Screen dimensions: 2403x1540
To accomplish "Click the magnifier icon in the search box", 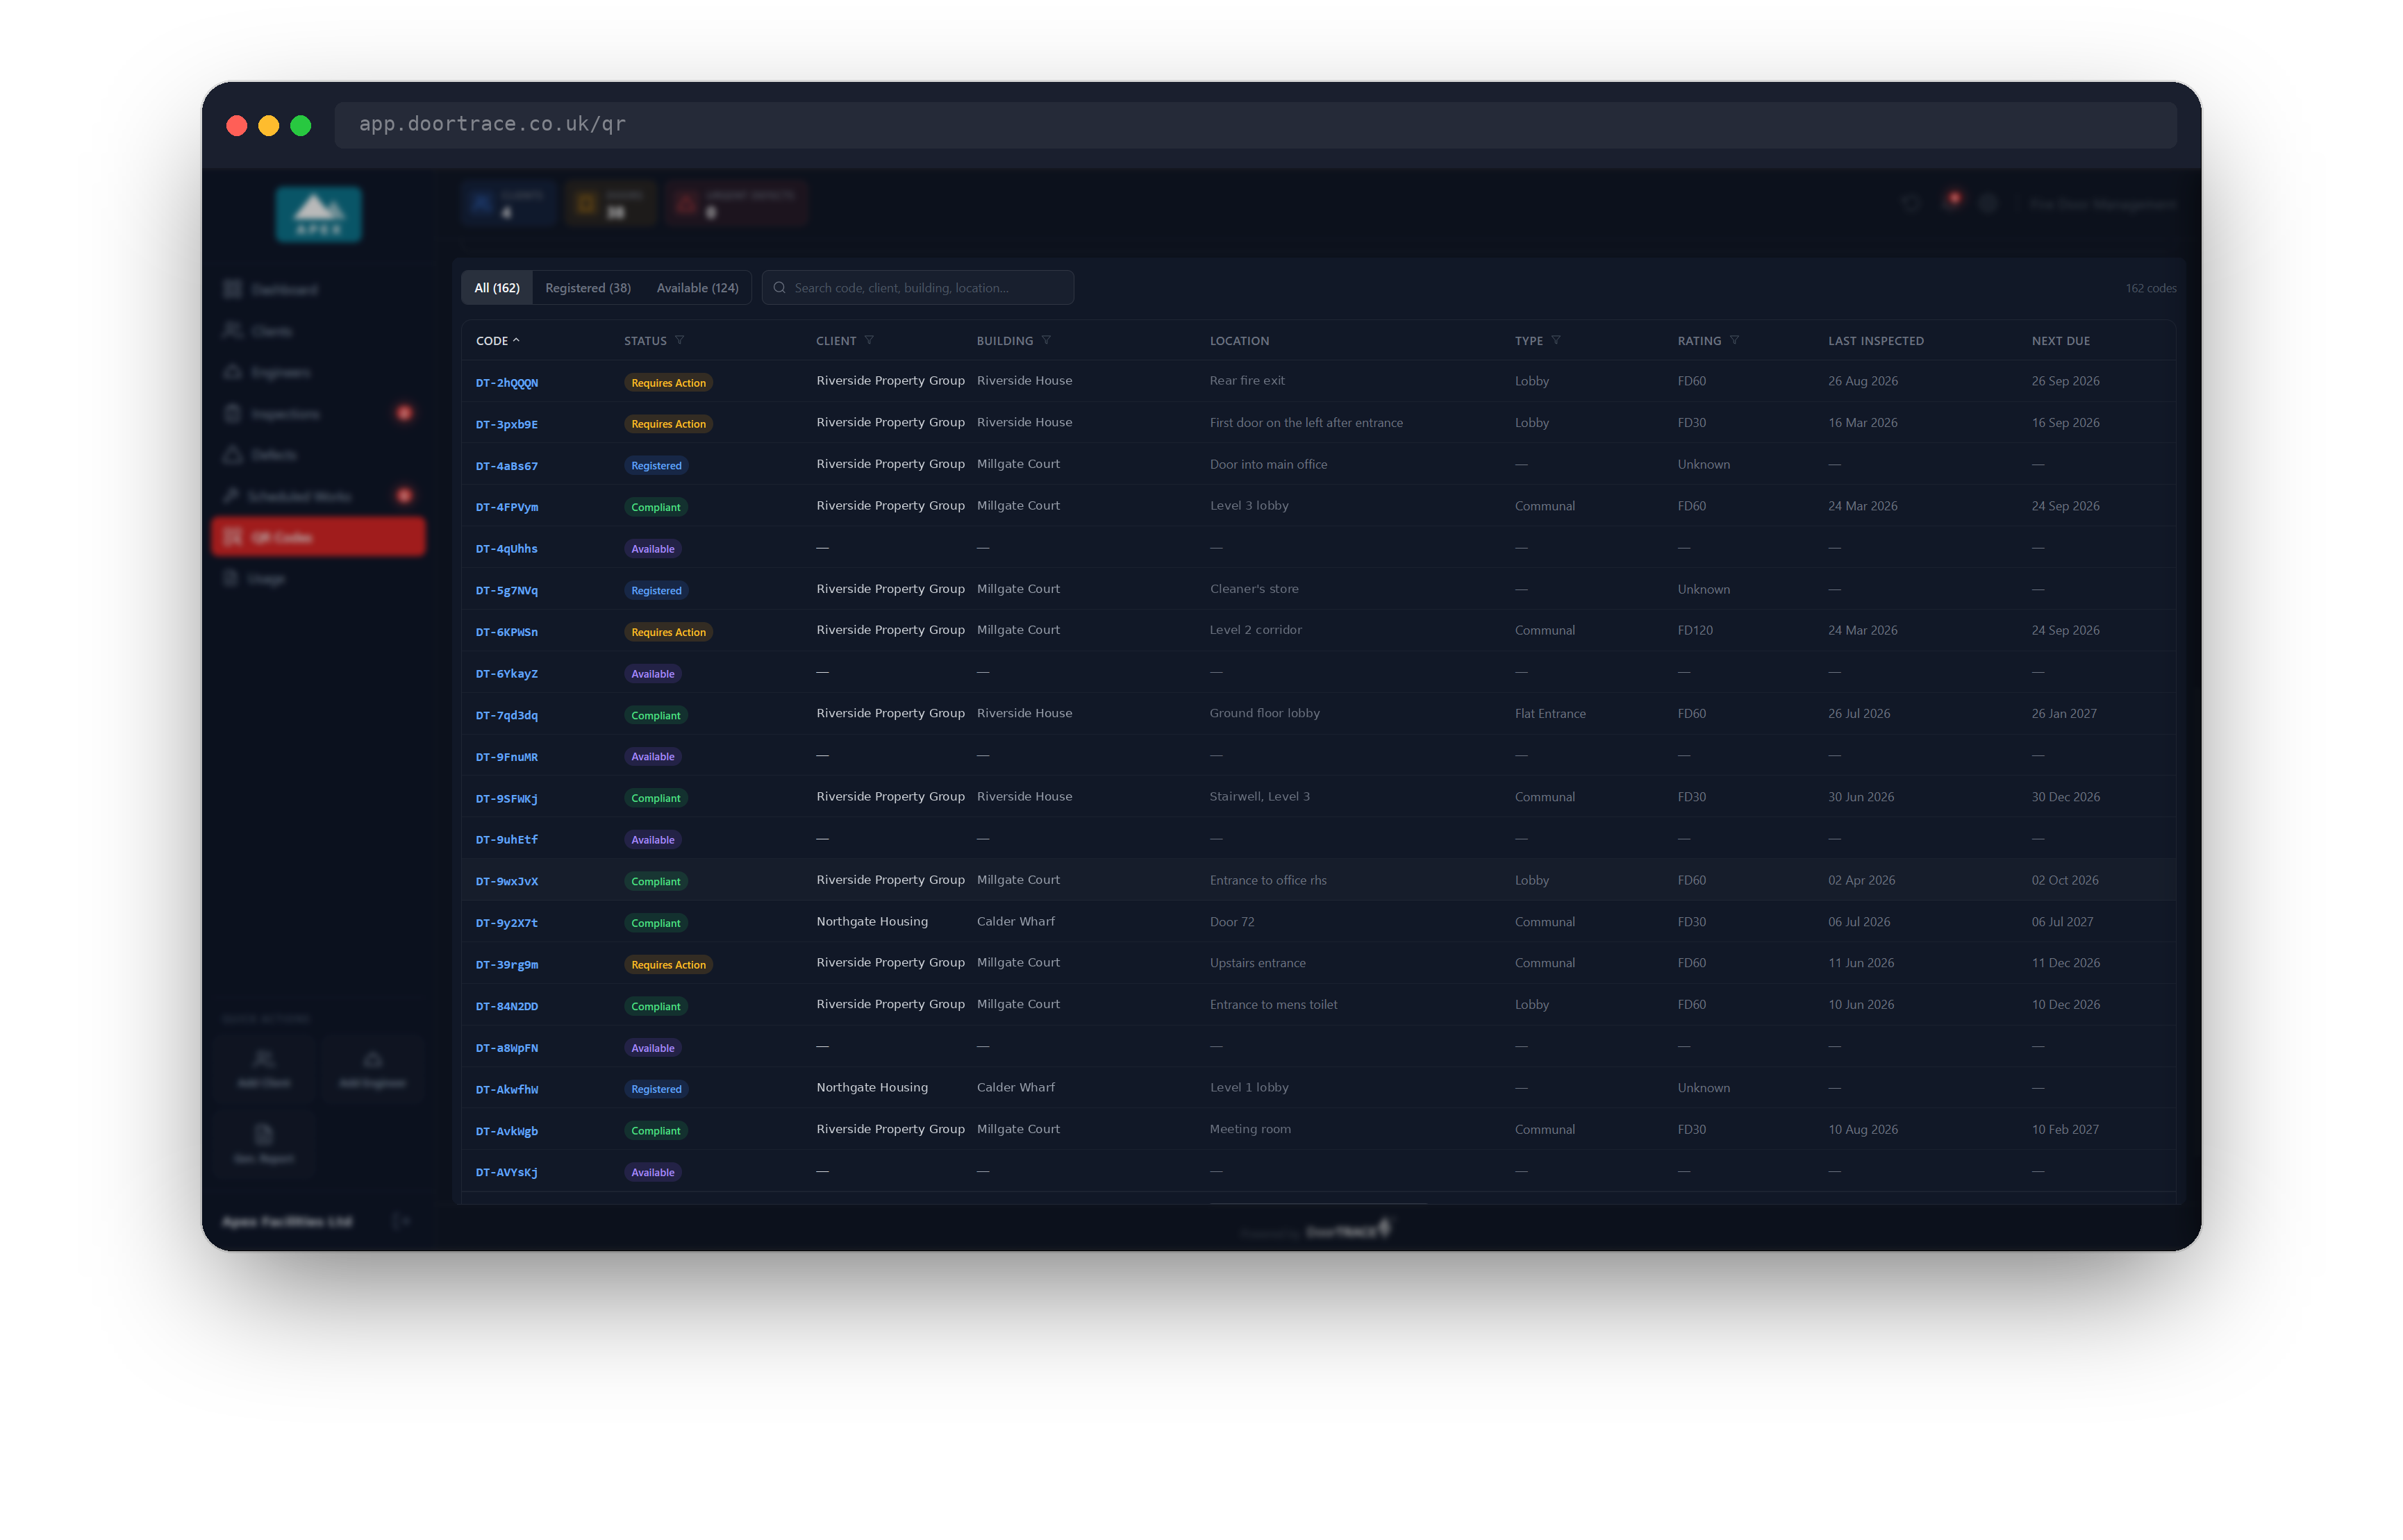I will [779, 288].
